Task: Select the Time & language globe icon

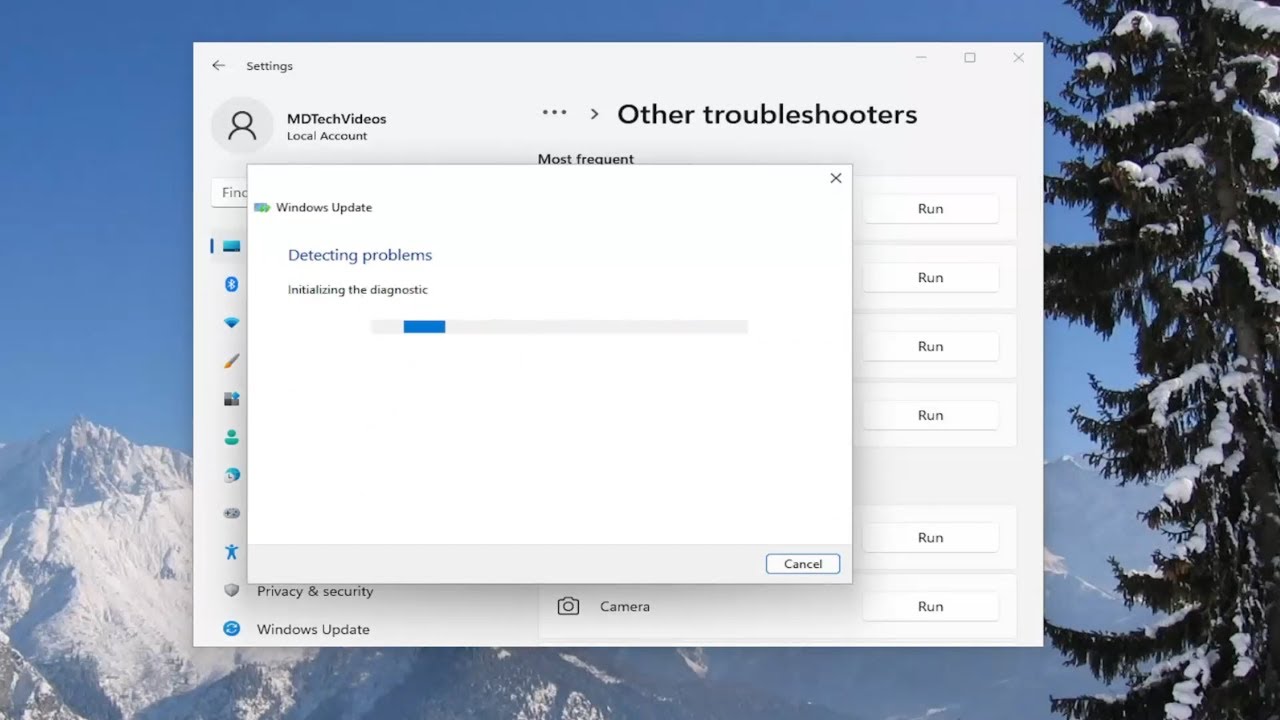Action: pyautogui.click(x=232, y=475)
